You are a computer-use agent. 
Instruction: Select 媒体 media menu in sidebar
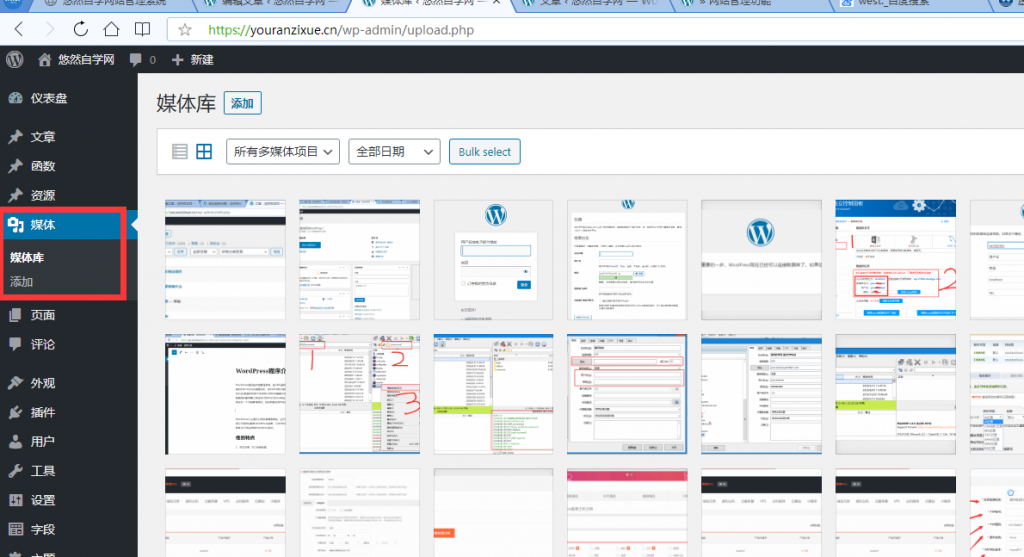(69, 225)
